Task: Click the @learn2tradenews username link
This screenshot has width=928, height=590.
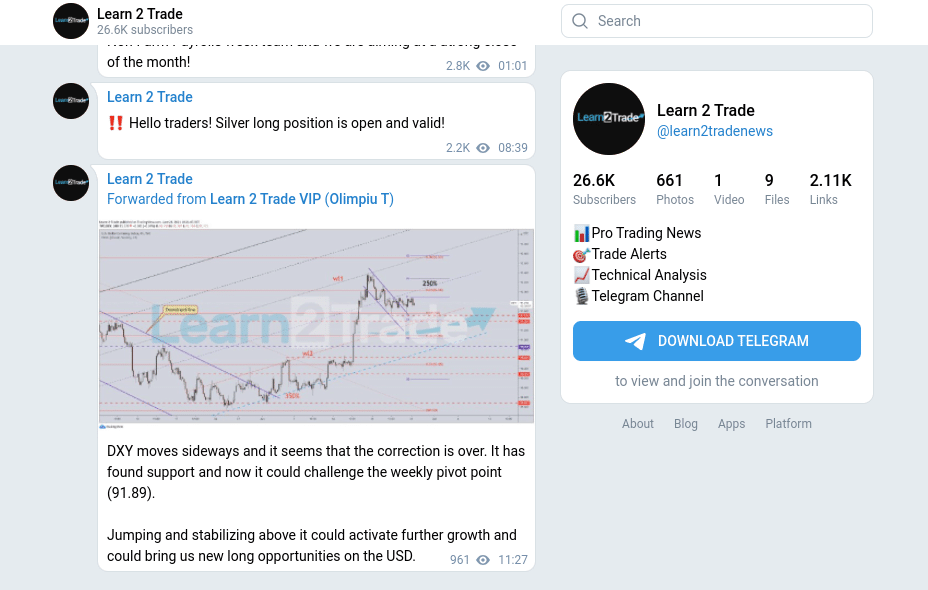Action: point(715,131)
